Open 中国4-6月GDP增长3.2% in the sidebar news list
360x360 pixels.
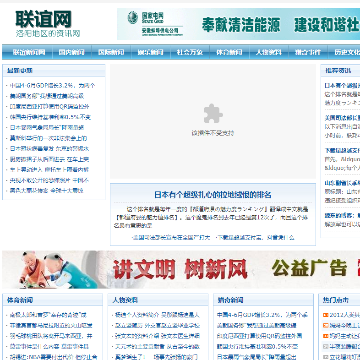pos(52,86)
